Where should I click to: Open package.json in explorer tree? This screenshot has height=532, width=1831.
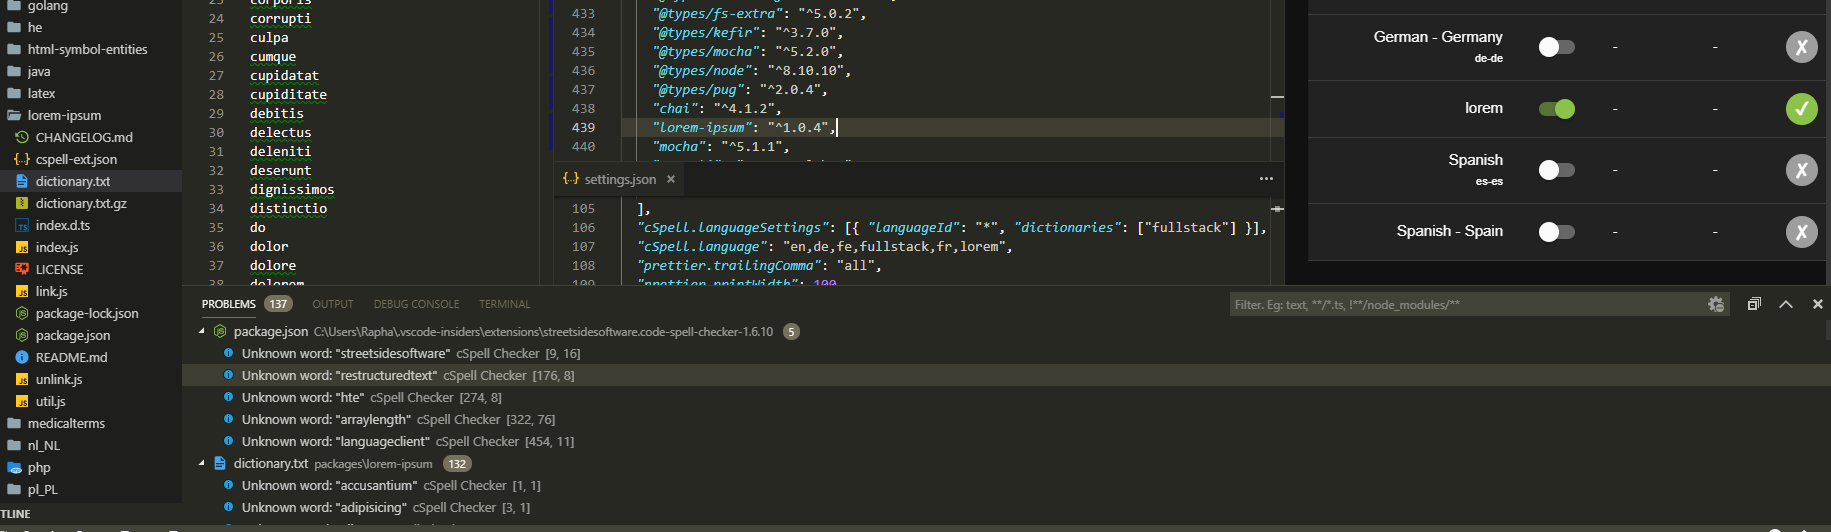73,335
